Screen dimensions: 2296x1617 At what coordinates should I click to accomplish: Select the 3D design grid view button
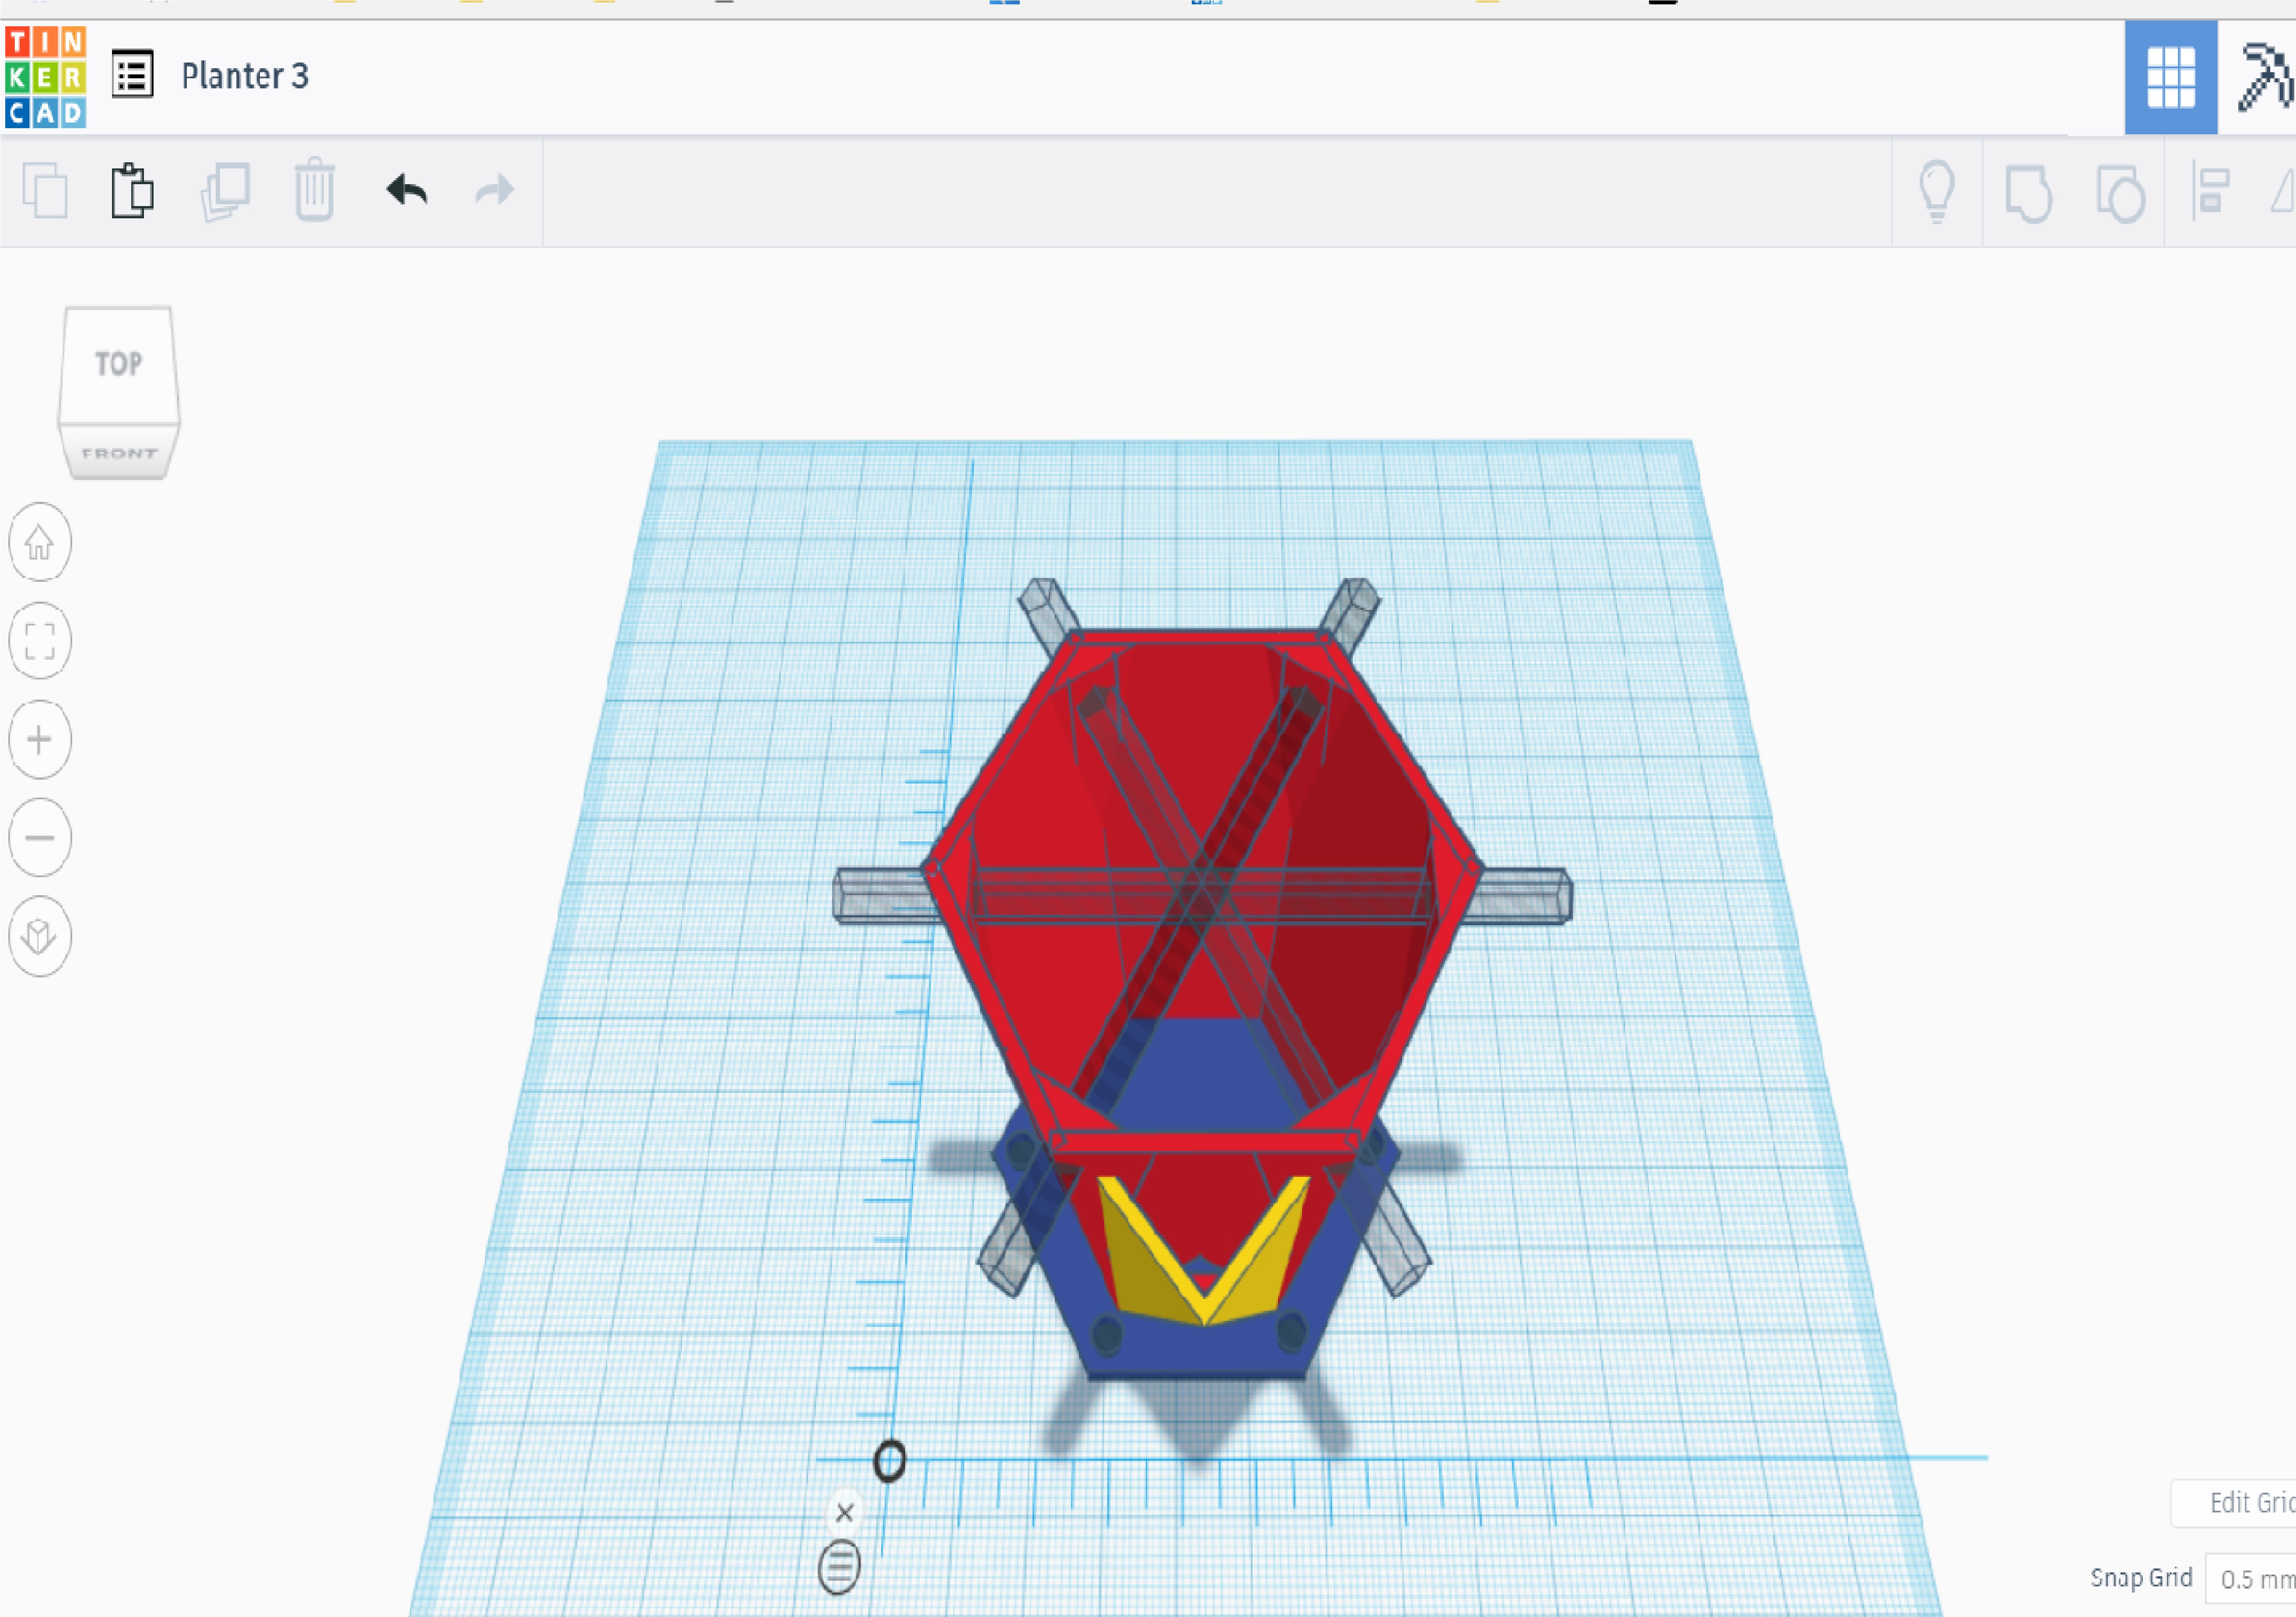[x=2170, y=77]
